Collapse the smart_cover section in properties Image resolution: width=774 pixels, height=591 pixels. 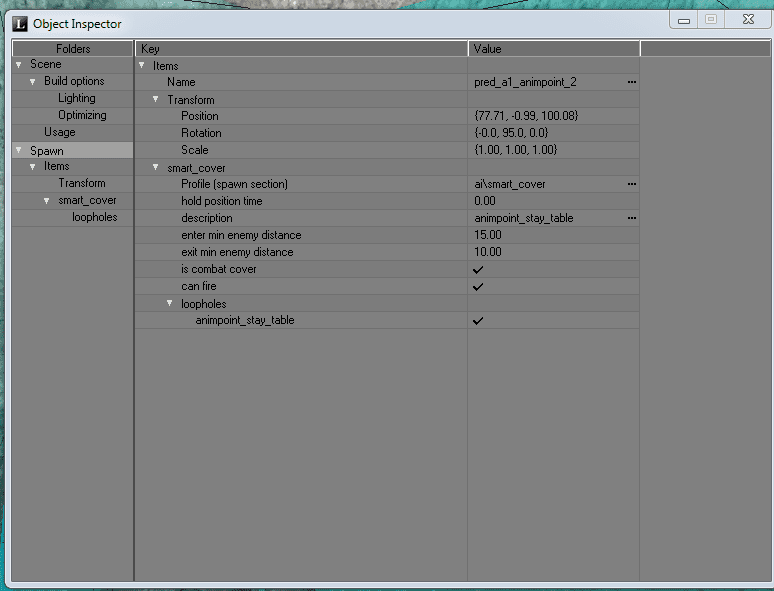(x=156, y=168)
